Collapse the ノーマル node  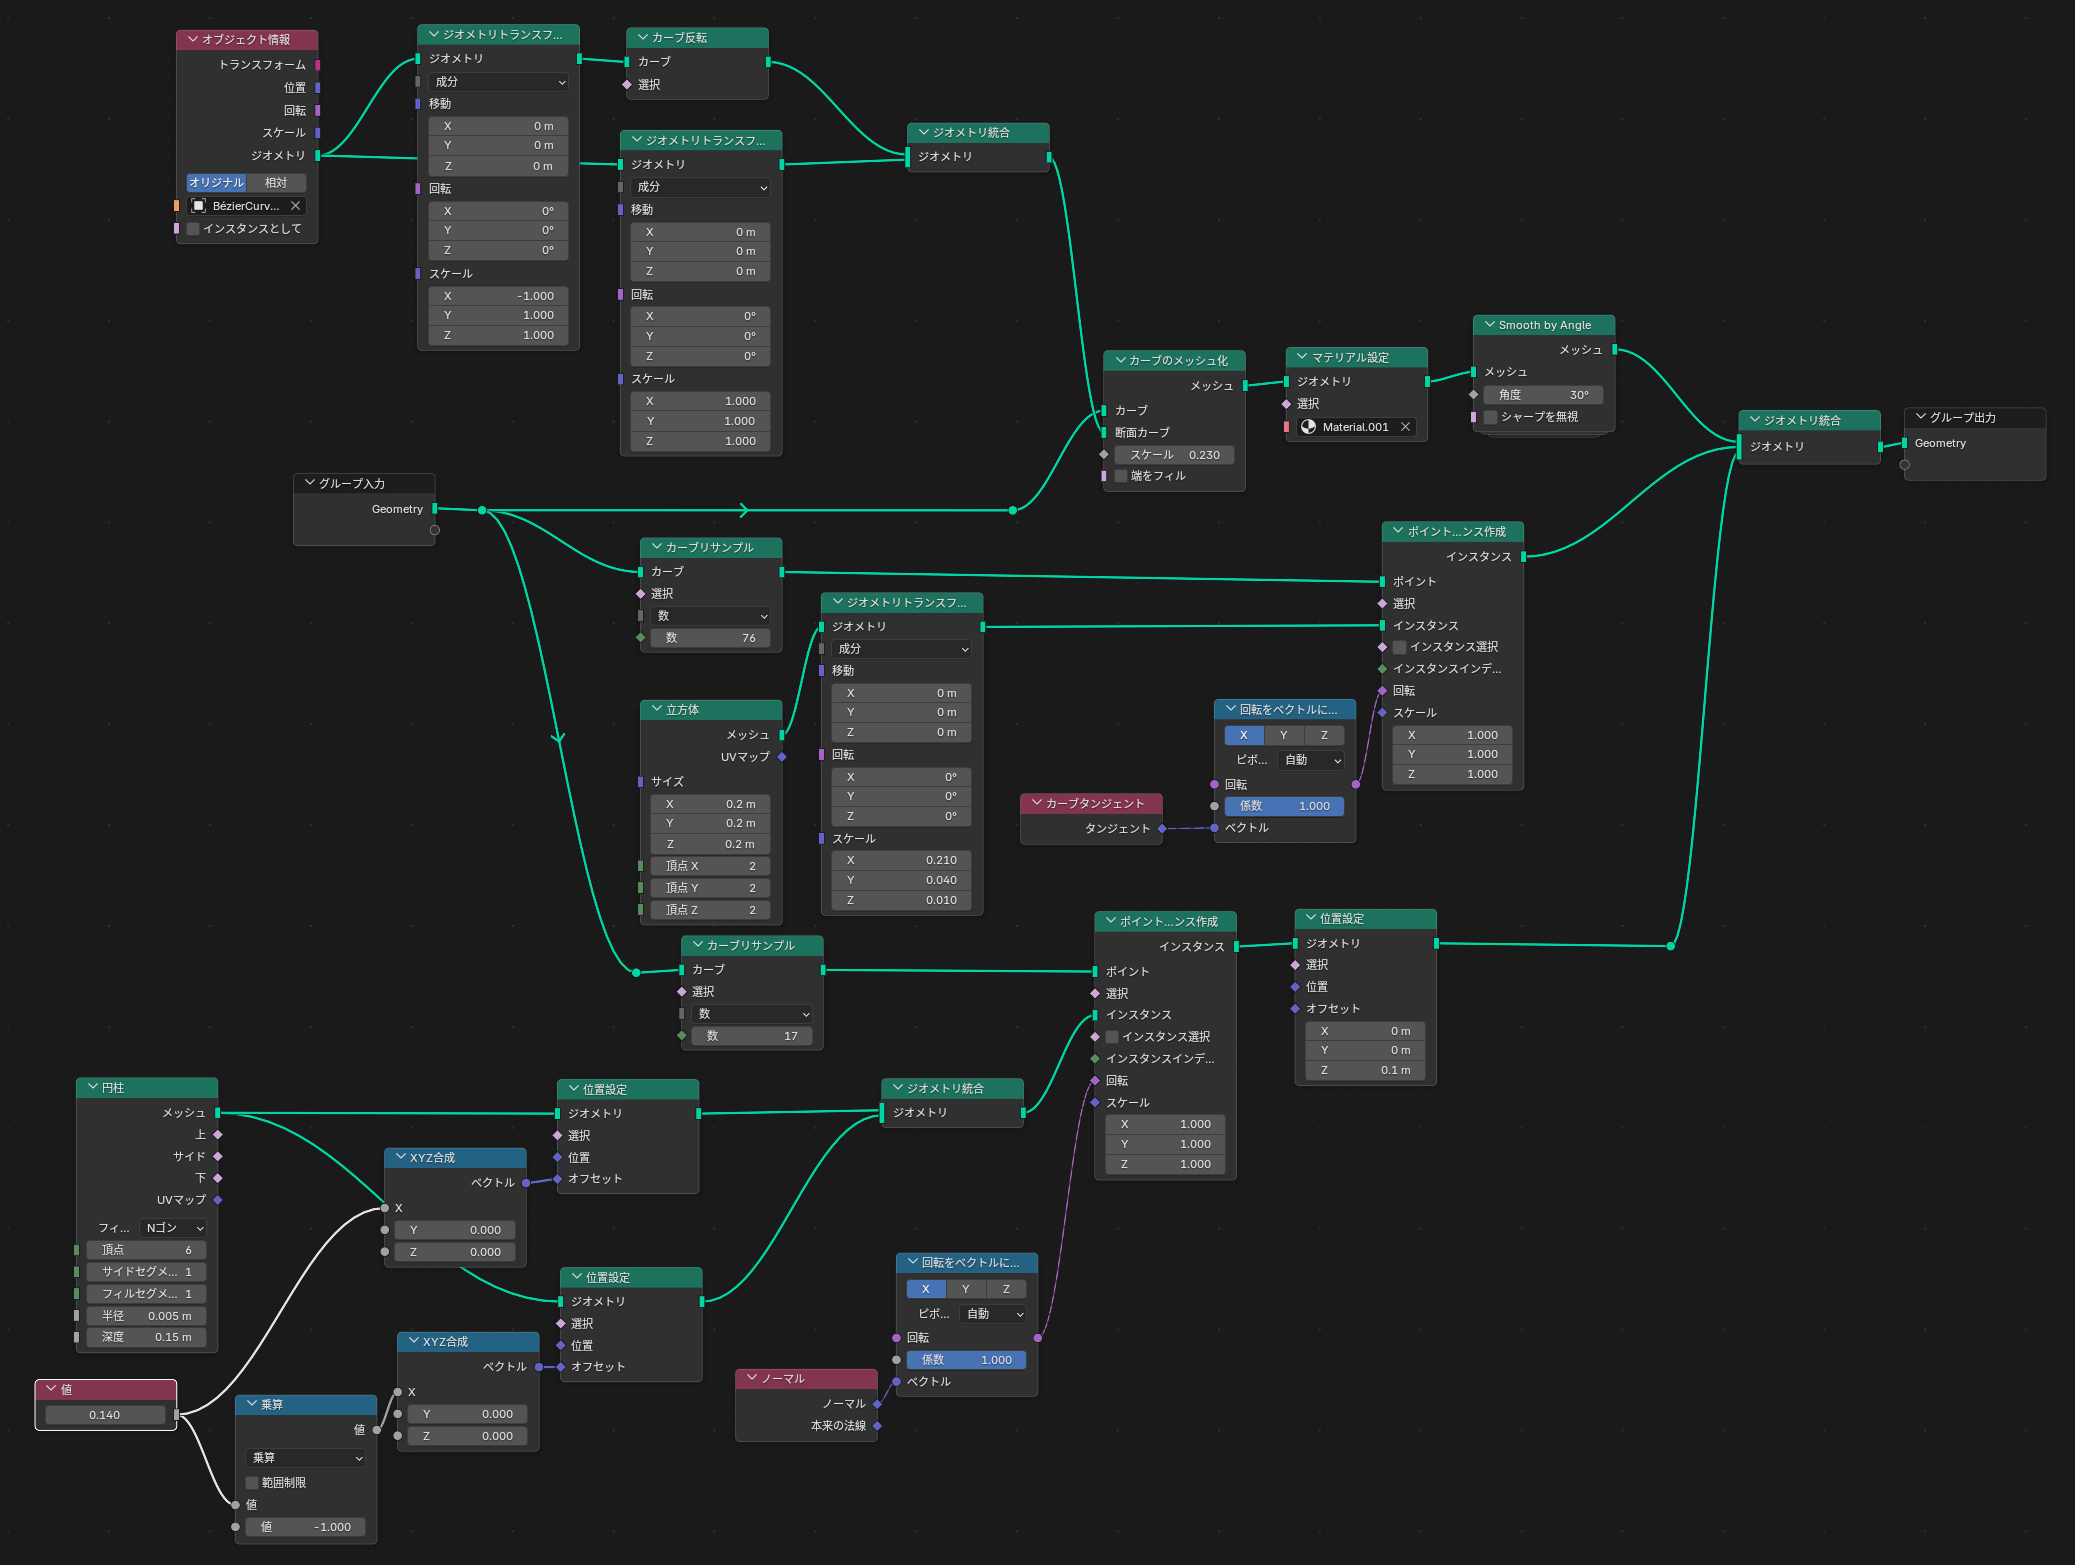752,1378
